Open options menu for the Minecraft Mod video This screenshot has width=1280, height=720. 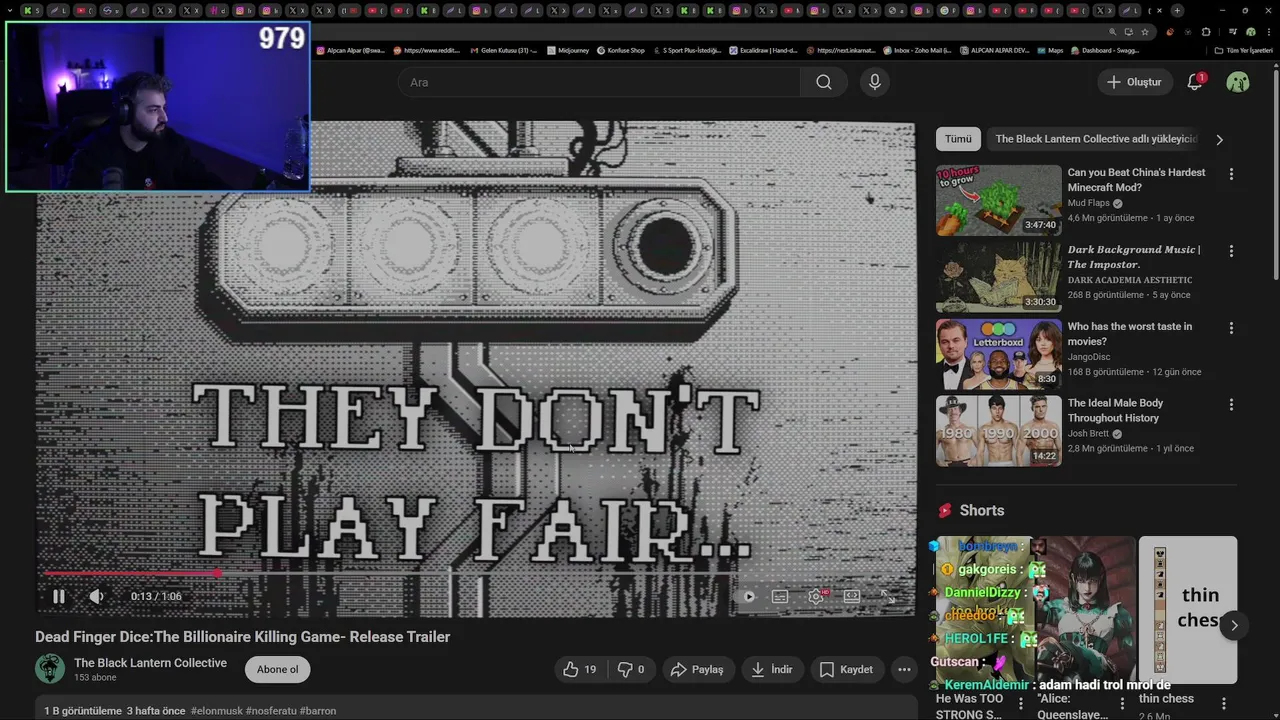coord(1231,174)
